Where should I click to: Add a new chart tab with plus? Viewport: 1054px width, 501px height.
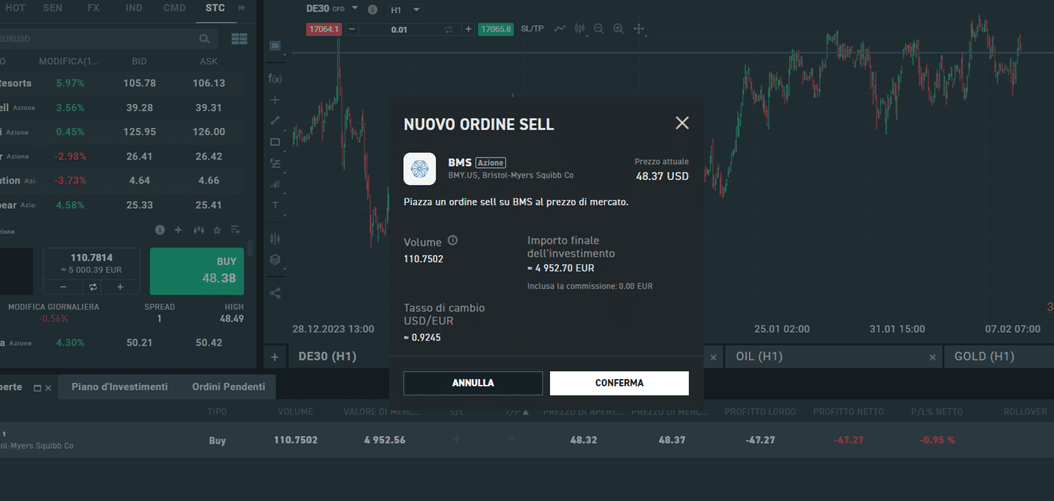(274, 356)
